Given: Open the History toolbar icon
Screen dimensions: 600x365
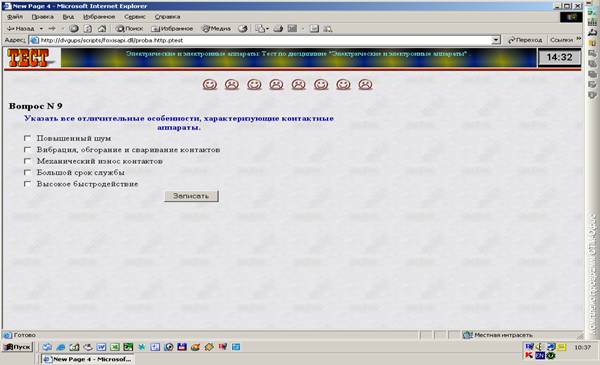Looking at the screenshot, I should (243, 29).
